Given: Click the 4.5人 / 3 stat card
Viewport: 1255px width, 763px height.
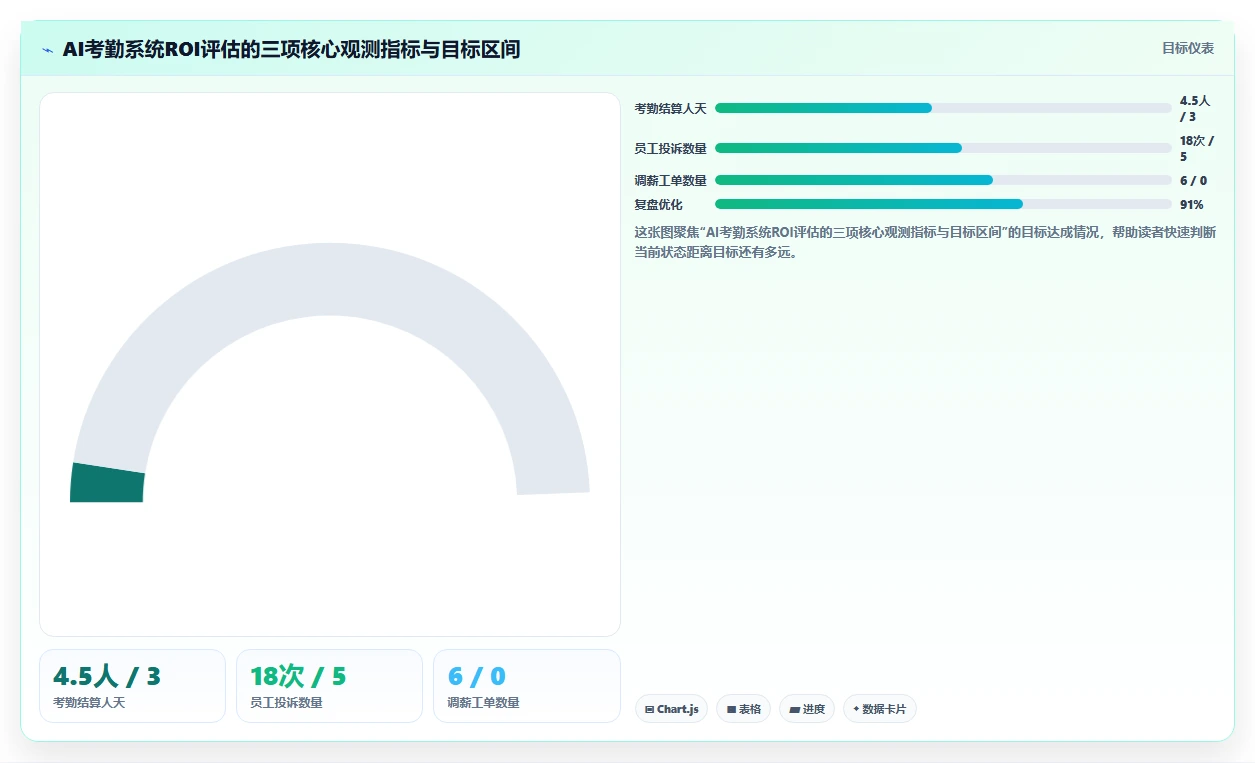Looking at the screenshot, I should [132, 686].
